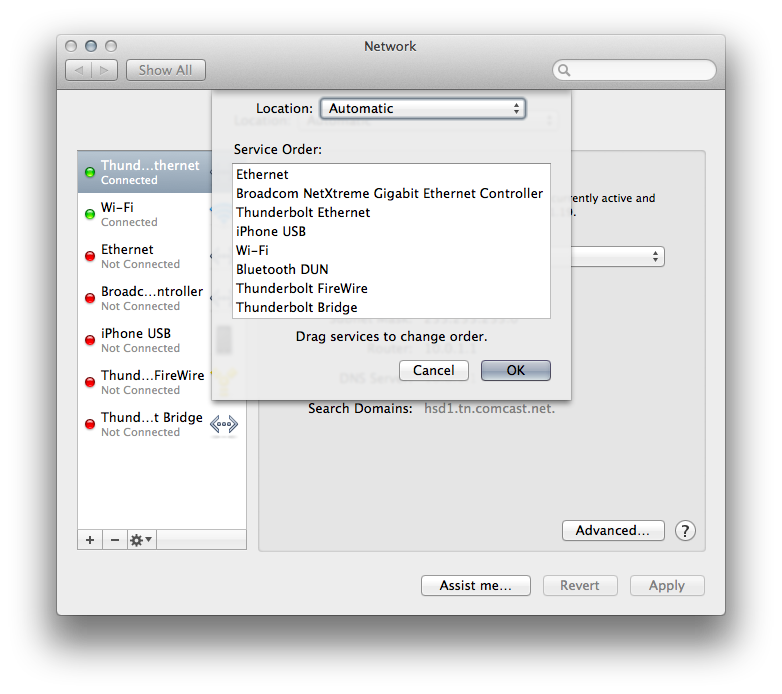Click the add service plus button
The height and width of the screenshot is (694, 782).
click(x=90, y=540)
